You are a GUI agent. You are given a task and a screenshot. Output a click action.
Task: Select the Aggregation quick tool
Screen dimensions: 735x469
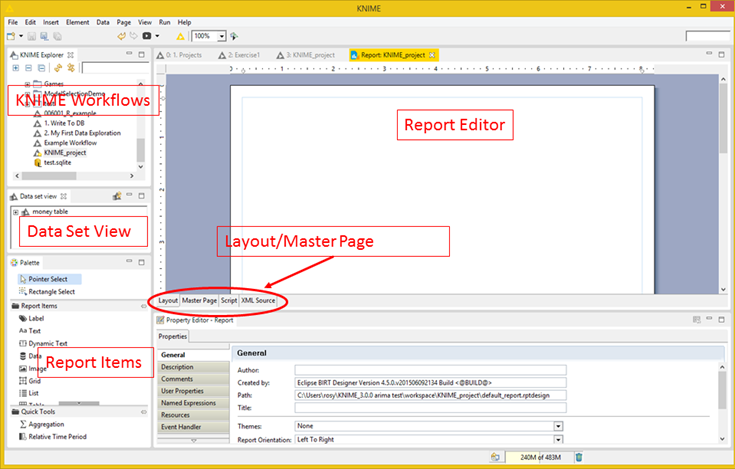click(42, 424)
